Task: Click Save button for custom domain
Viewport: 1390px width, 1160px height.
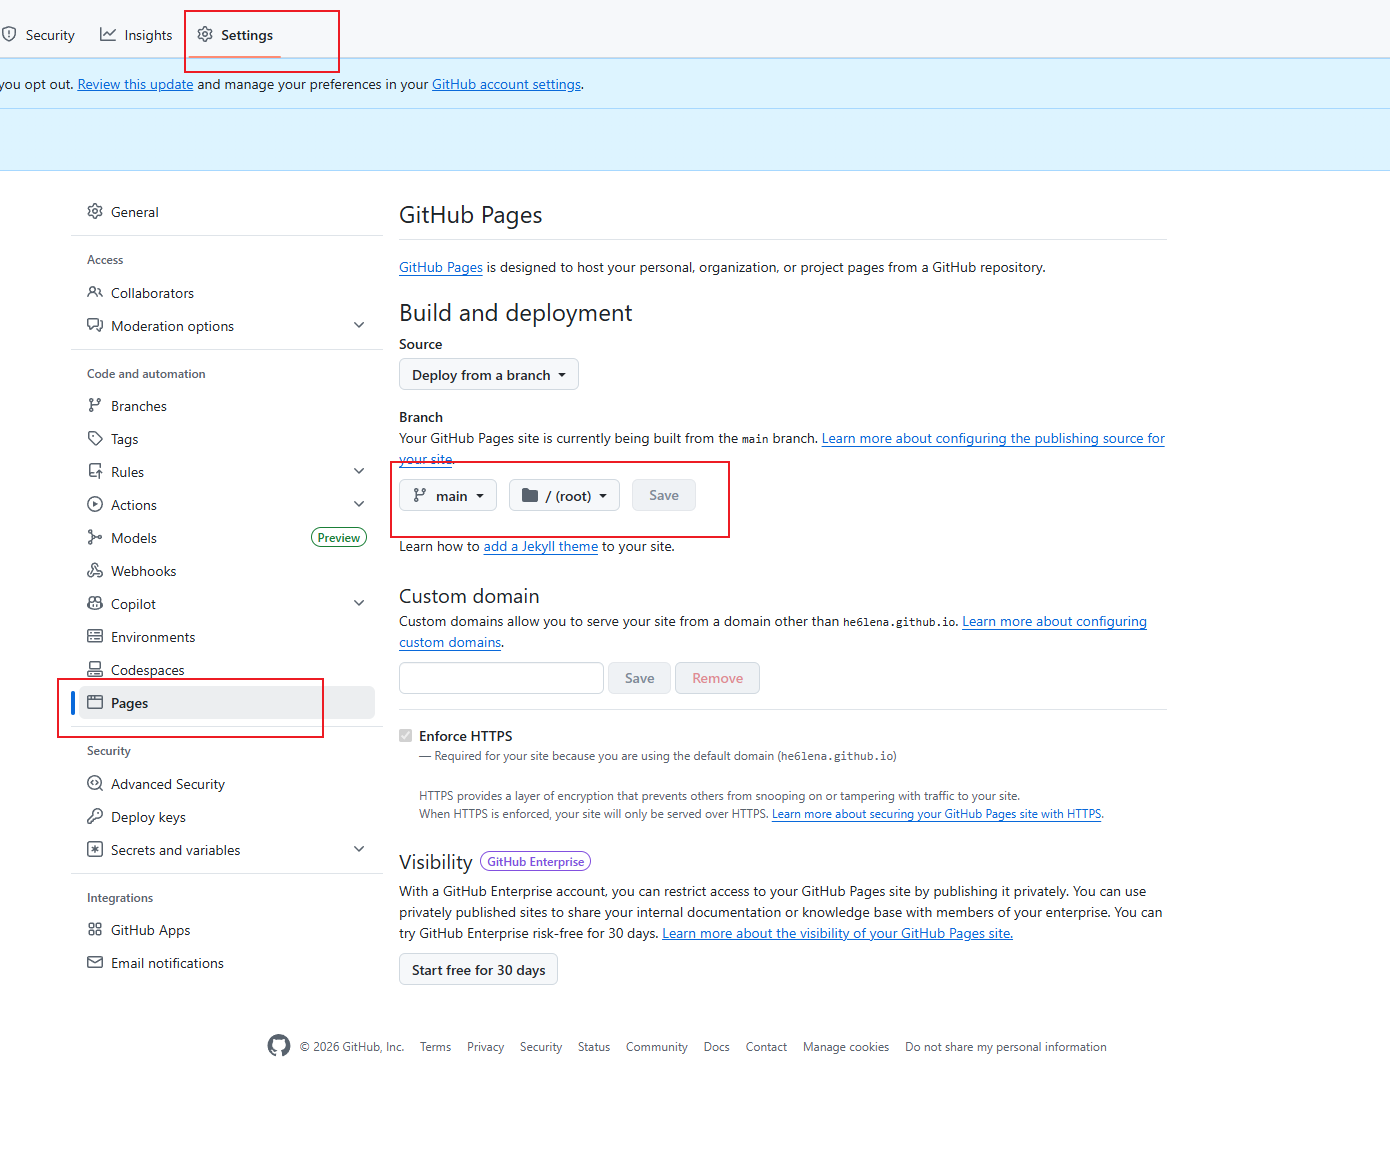Action: pyautogui.click(x=640, y=678)
